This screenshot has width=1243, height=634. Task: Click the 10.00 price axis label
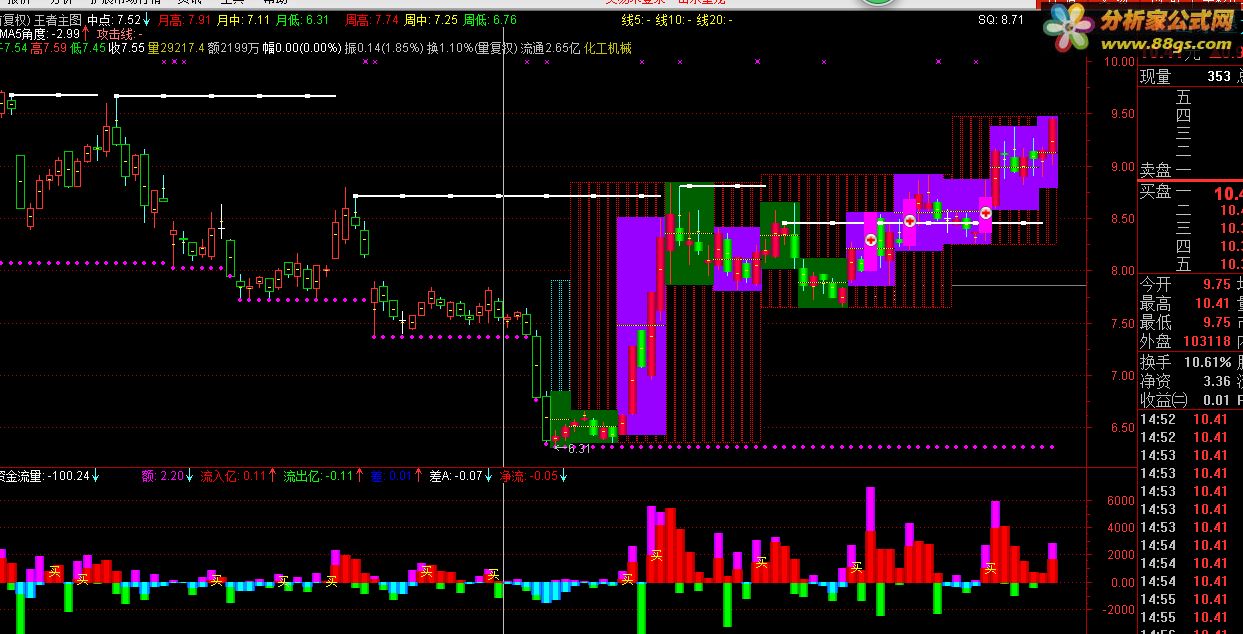(1119, 61)
